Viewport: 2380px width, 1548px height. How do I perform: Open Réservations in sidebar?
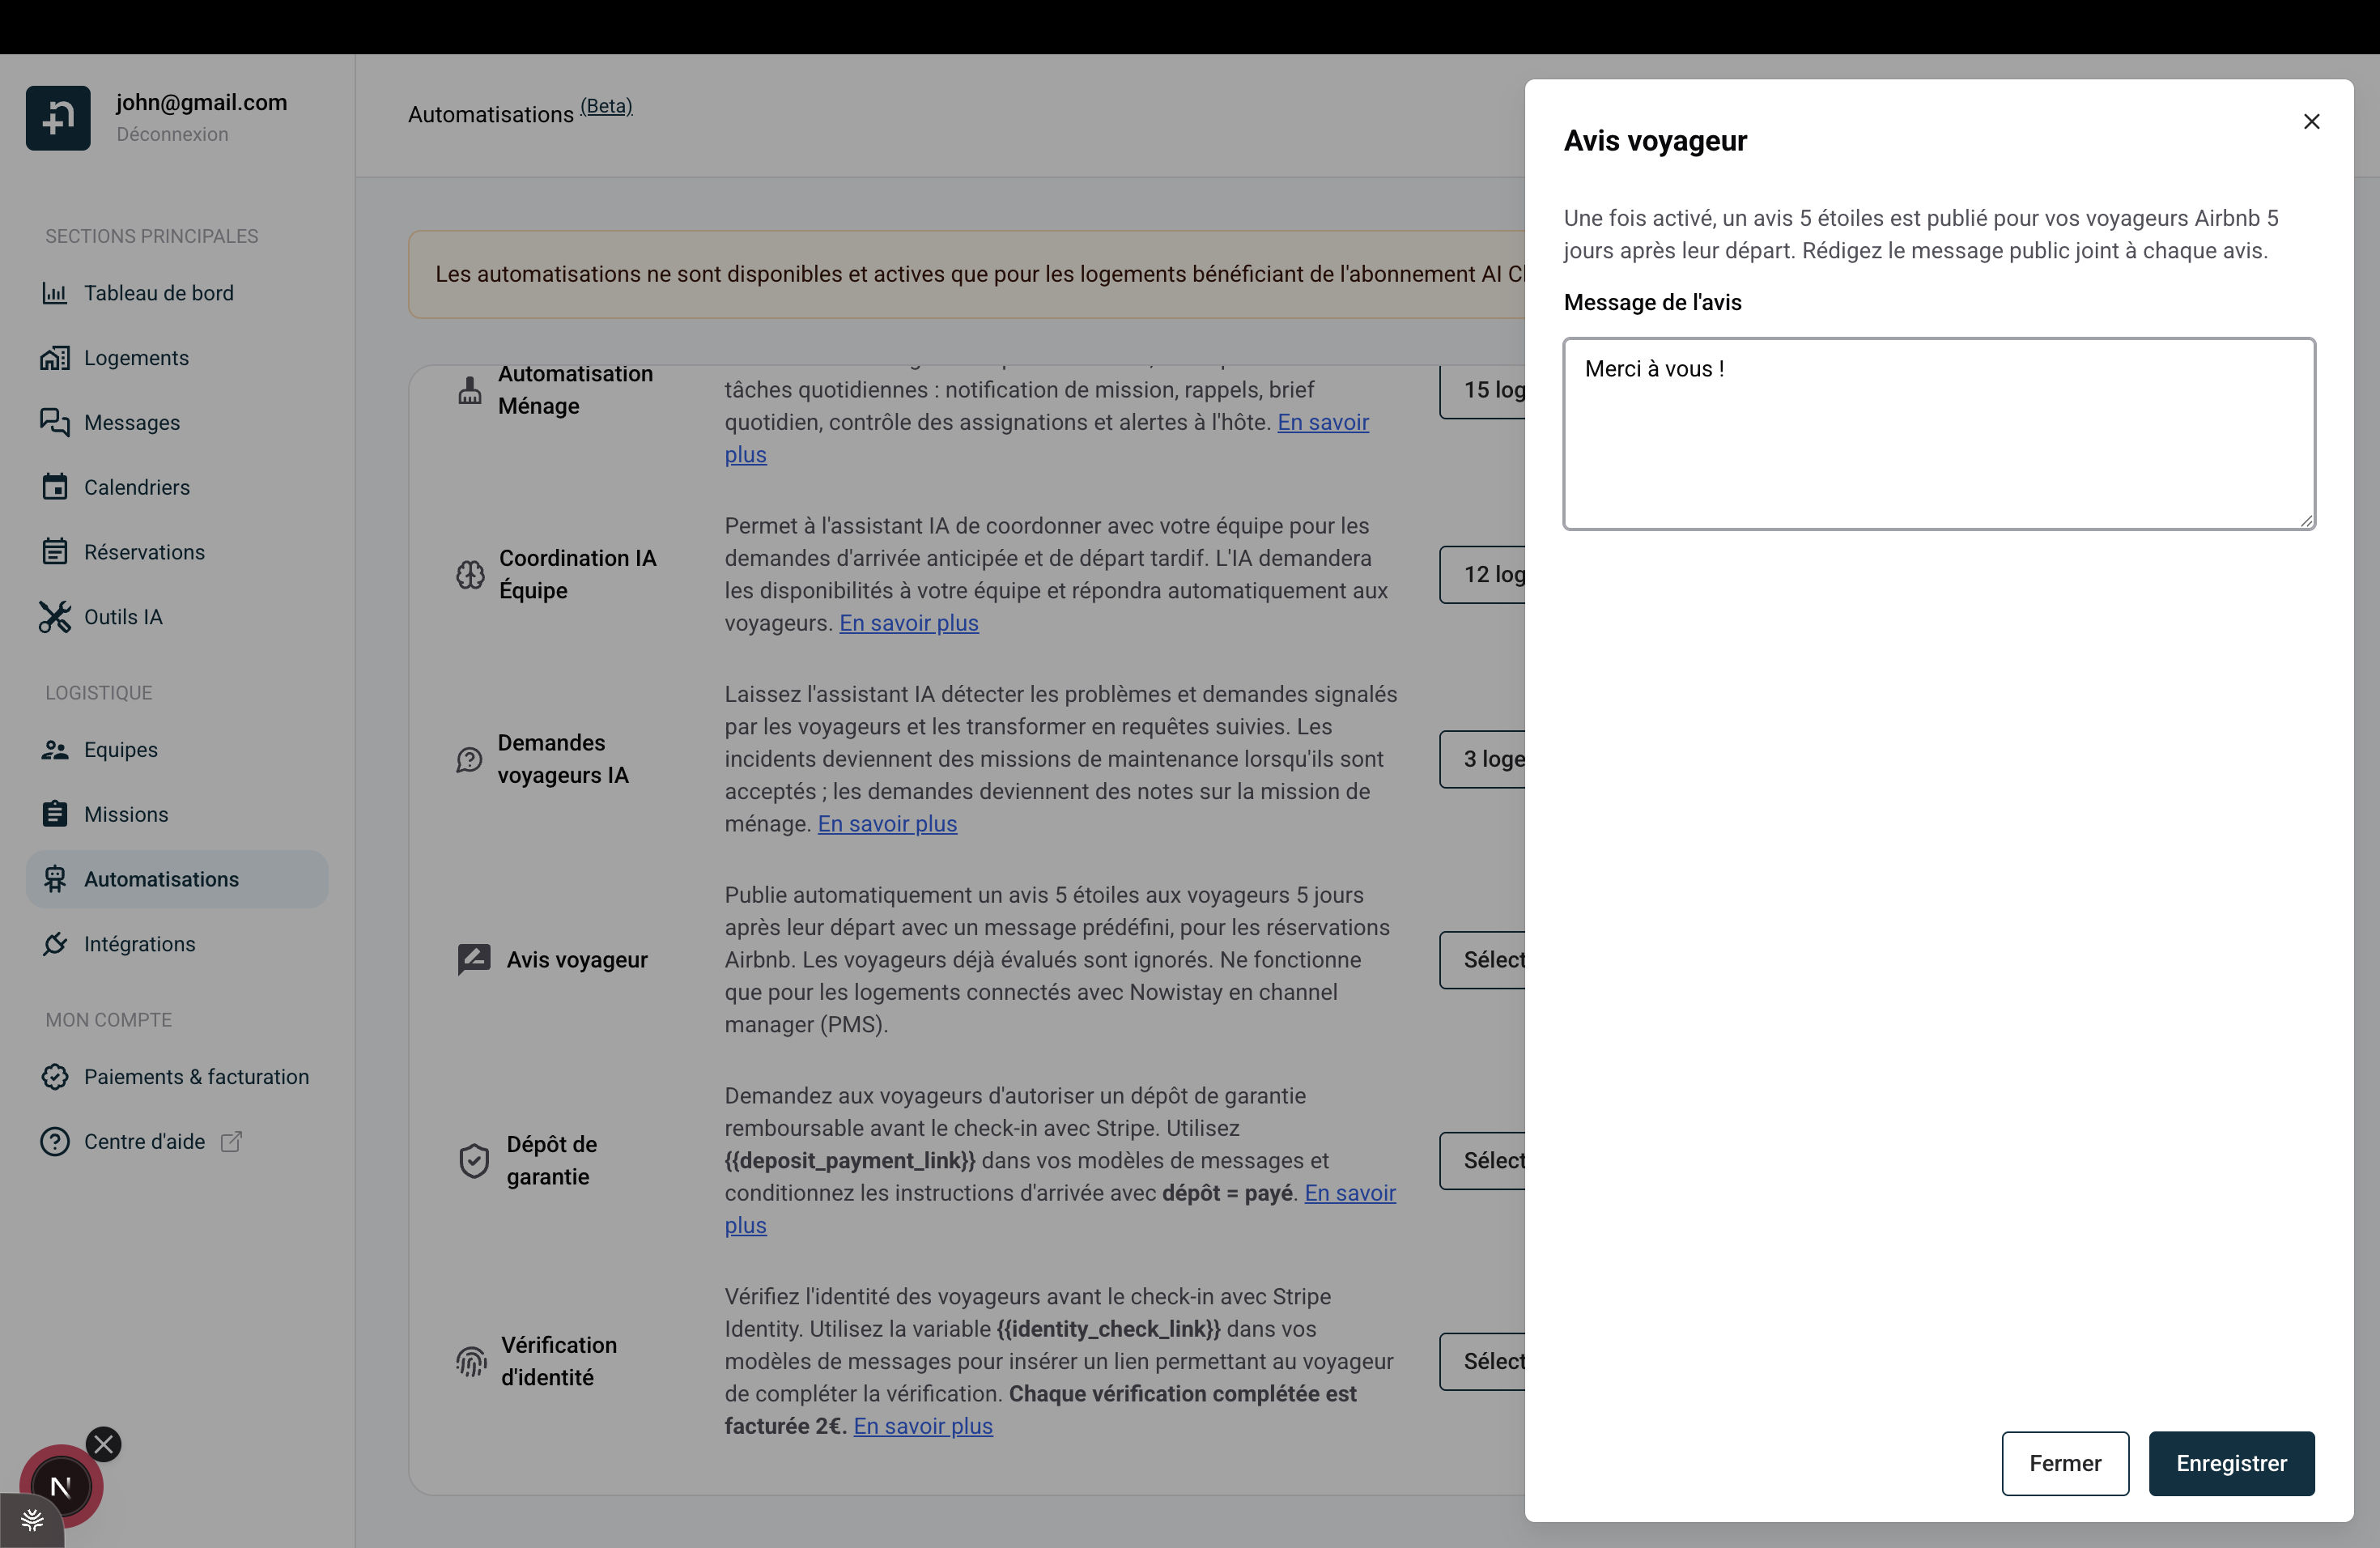point(177,552)
